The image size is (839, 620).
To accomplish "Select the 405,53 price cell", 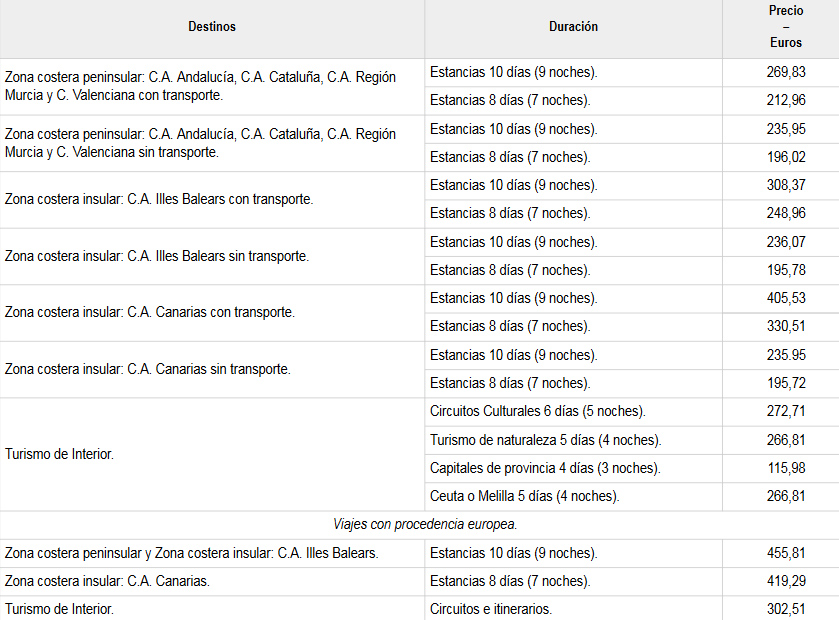I will coord(785,298).
